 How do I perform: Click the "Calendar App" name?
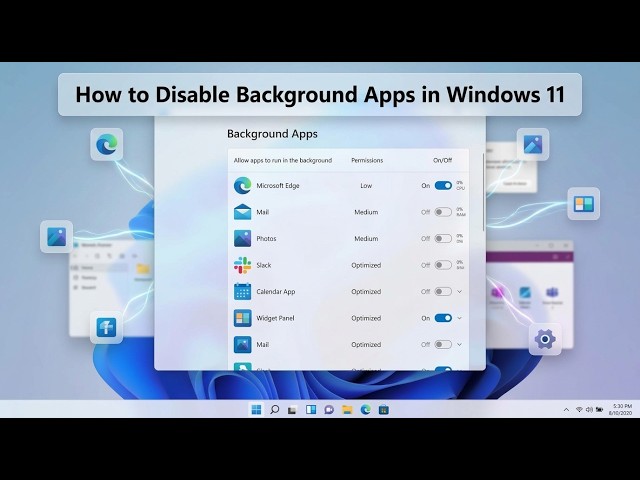coord(276,292)
